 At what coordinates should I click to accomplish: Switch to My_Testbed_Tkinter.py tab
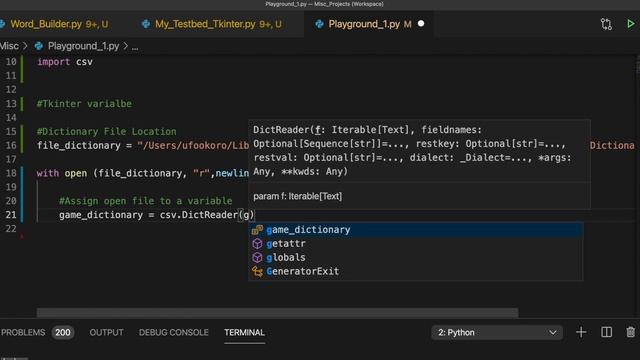point(212,24)
